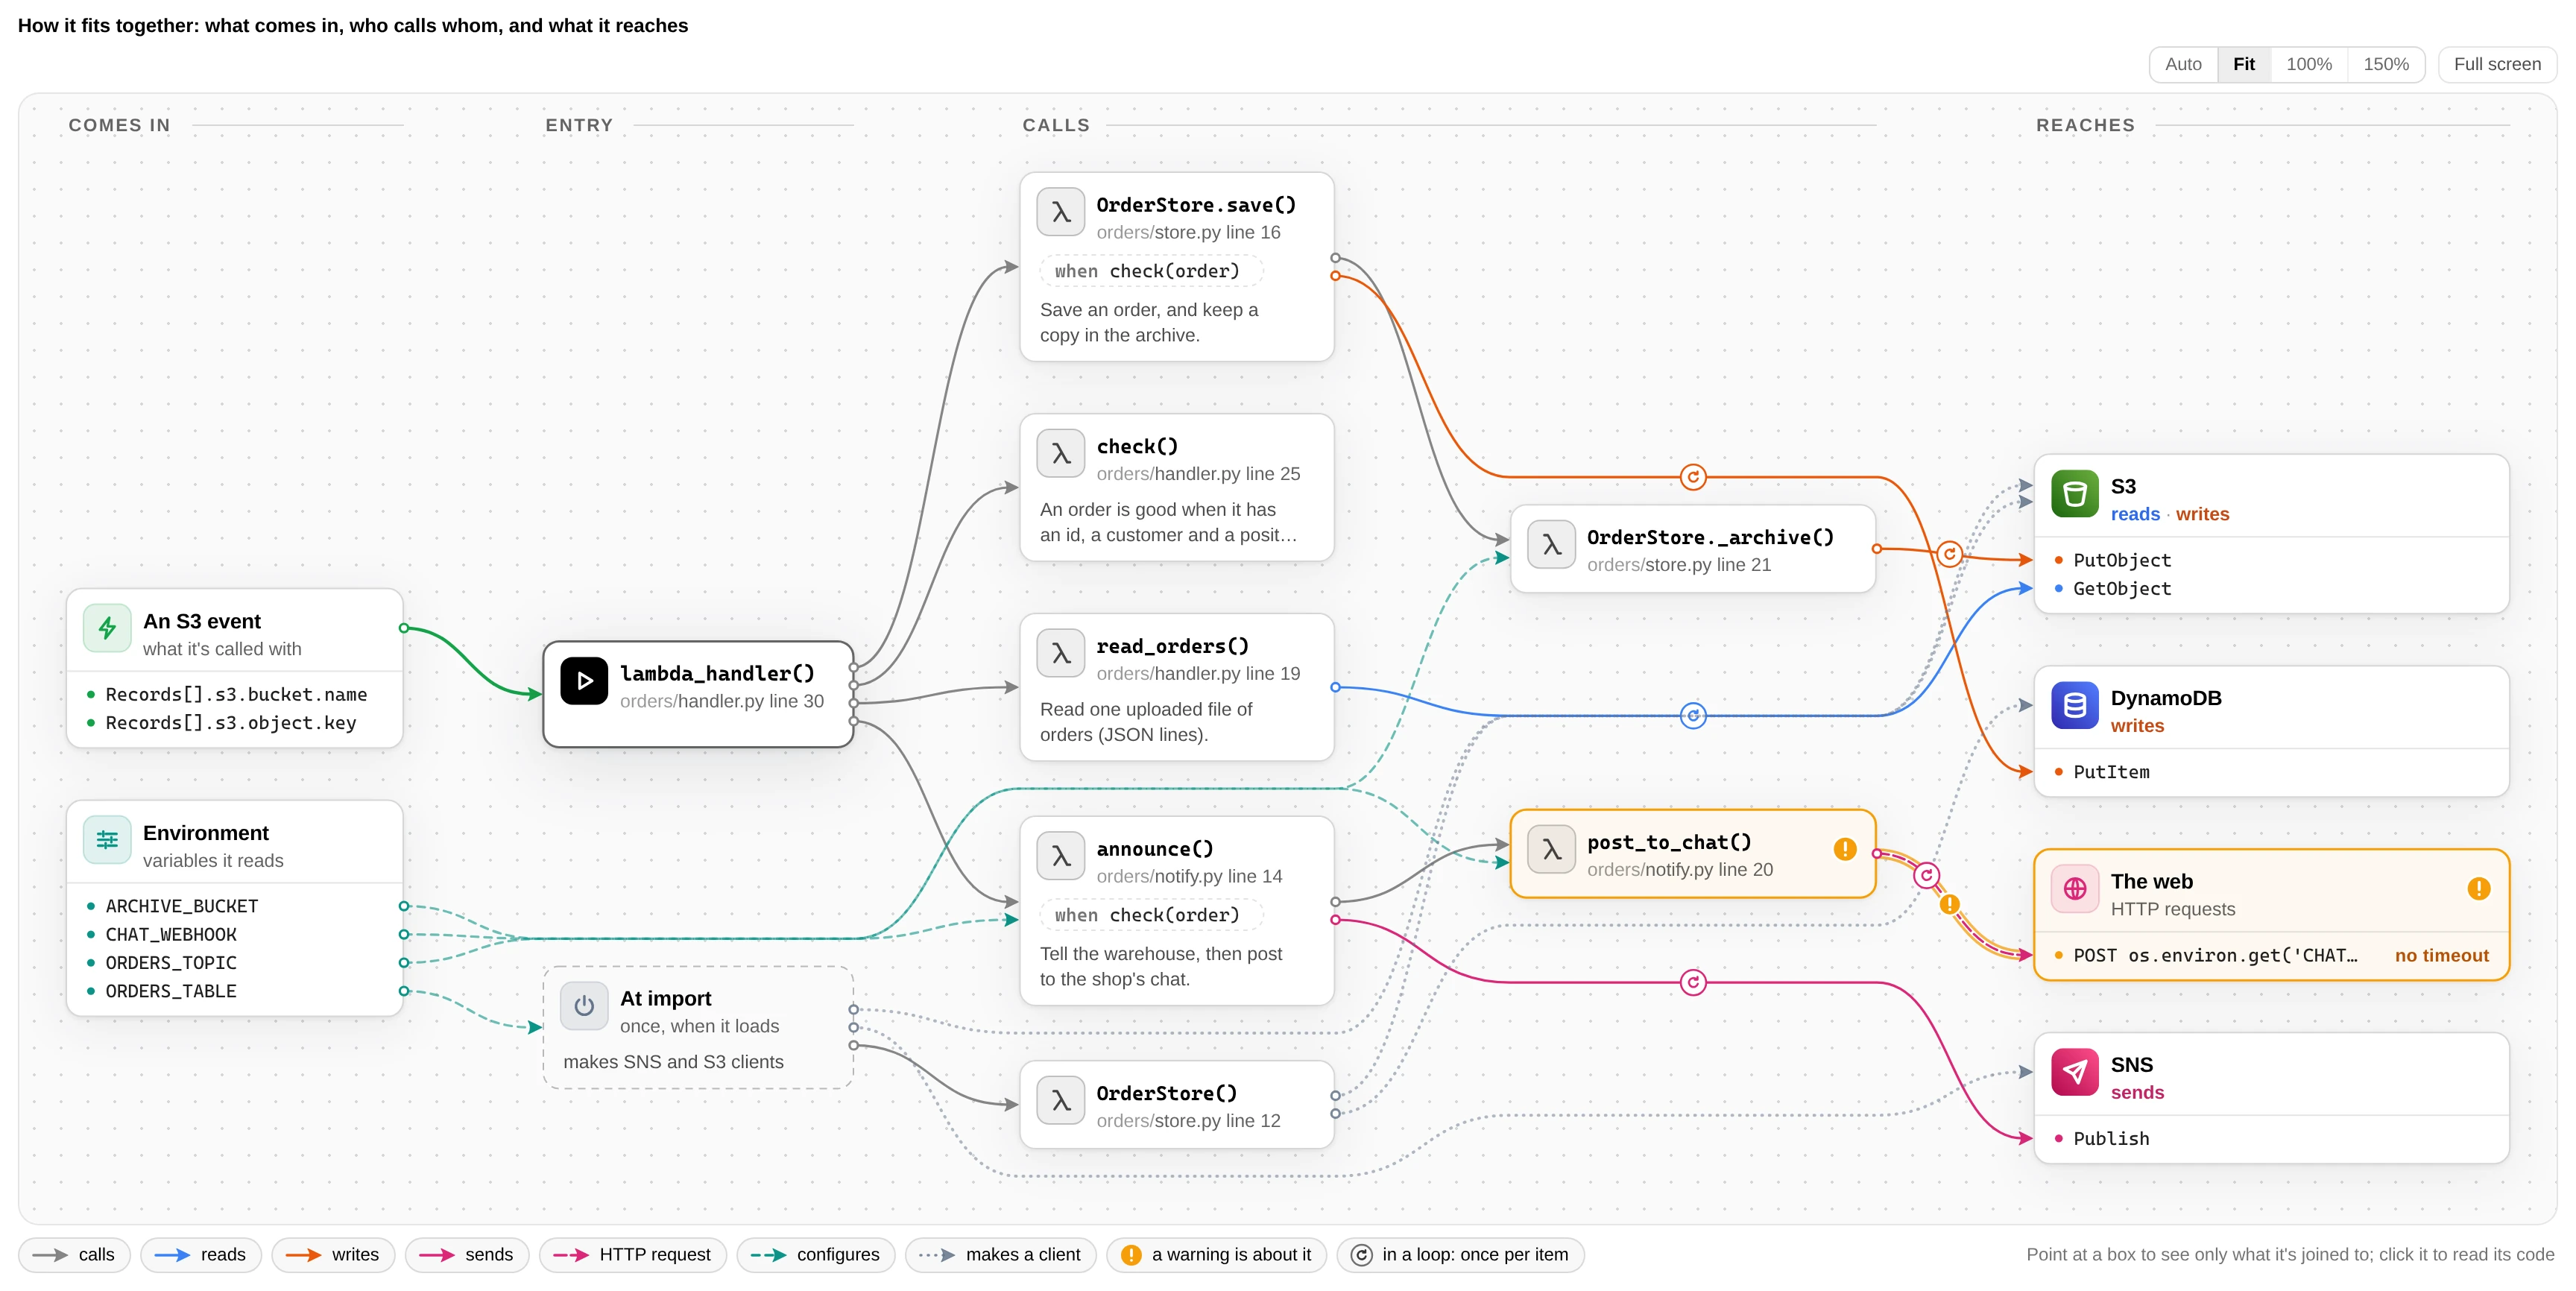Set zoom to 100%
Image resolution: width=2576 pixels, height=1291 pixels.
2308,64
